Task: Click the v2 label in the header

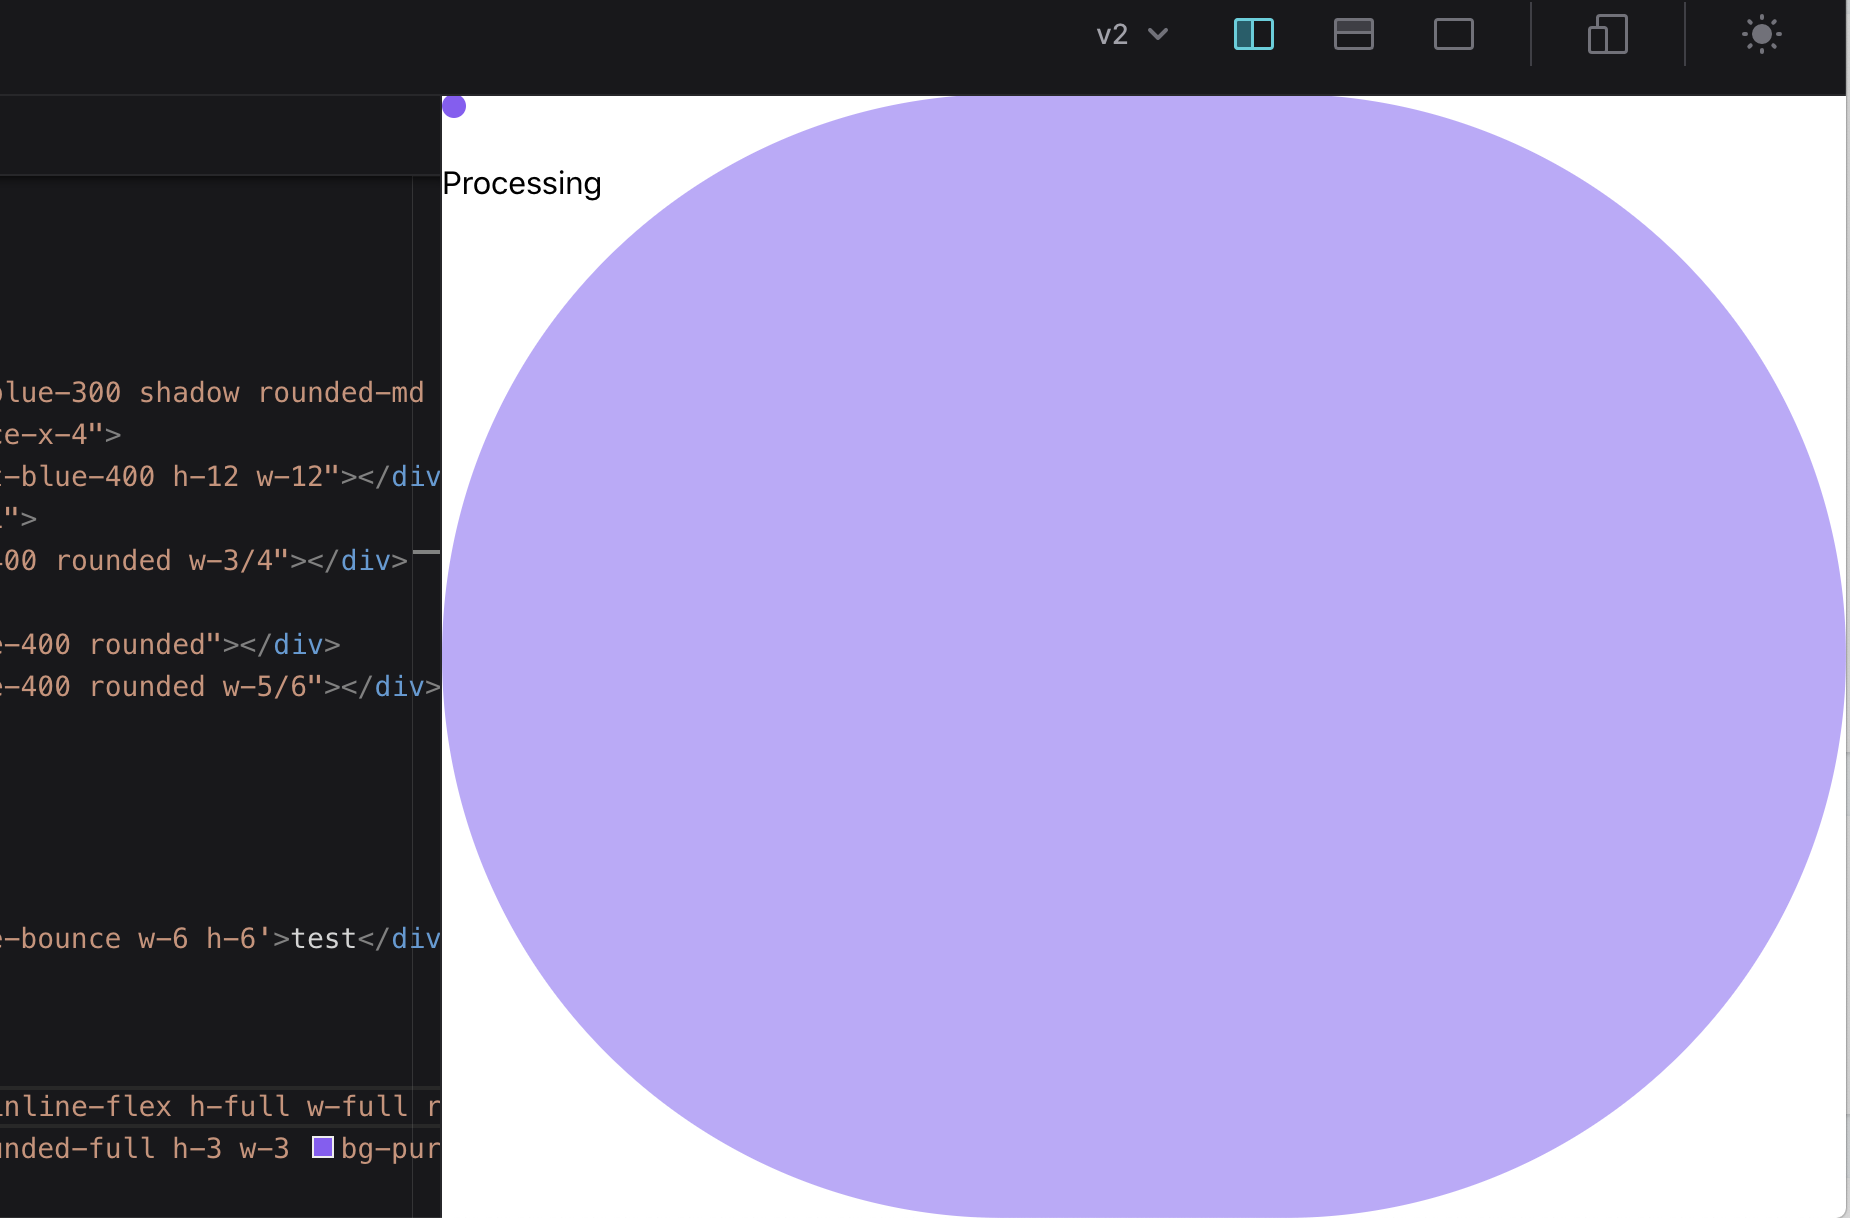Action: click(1110, 34)
